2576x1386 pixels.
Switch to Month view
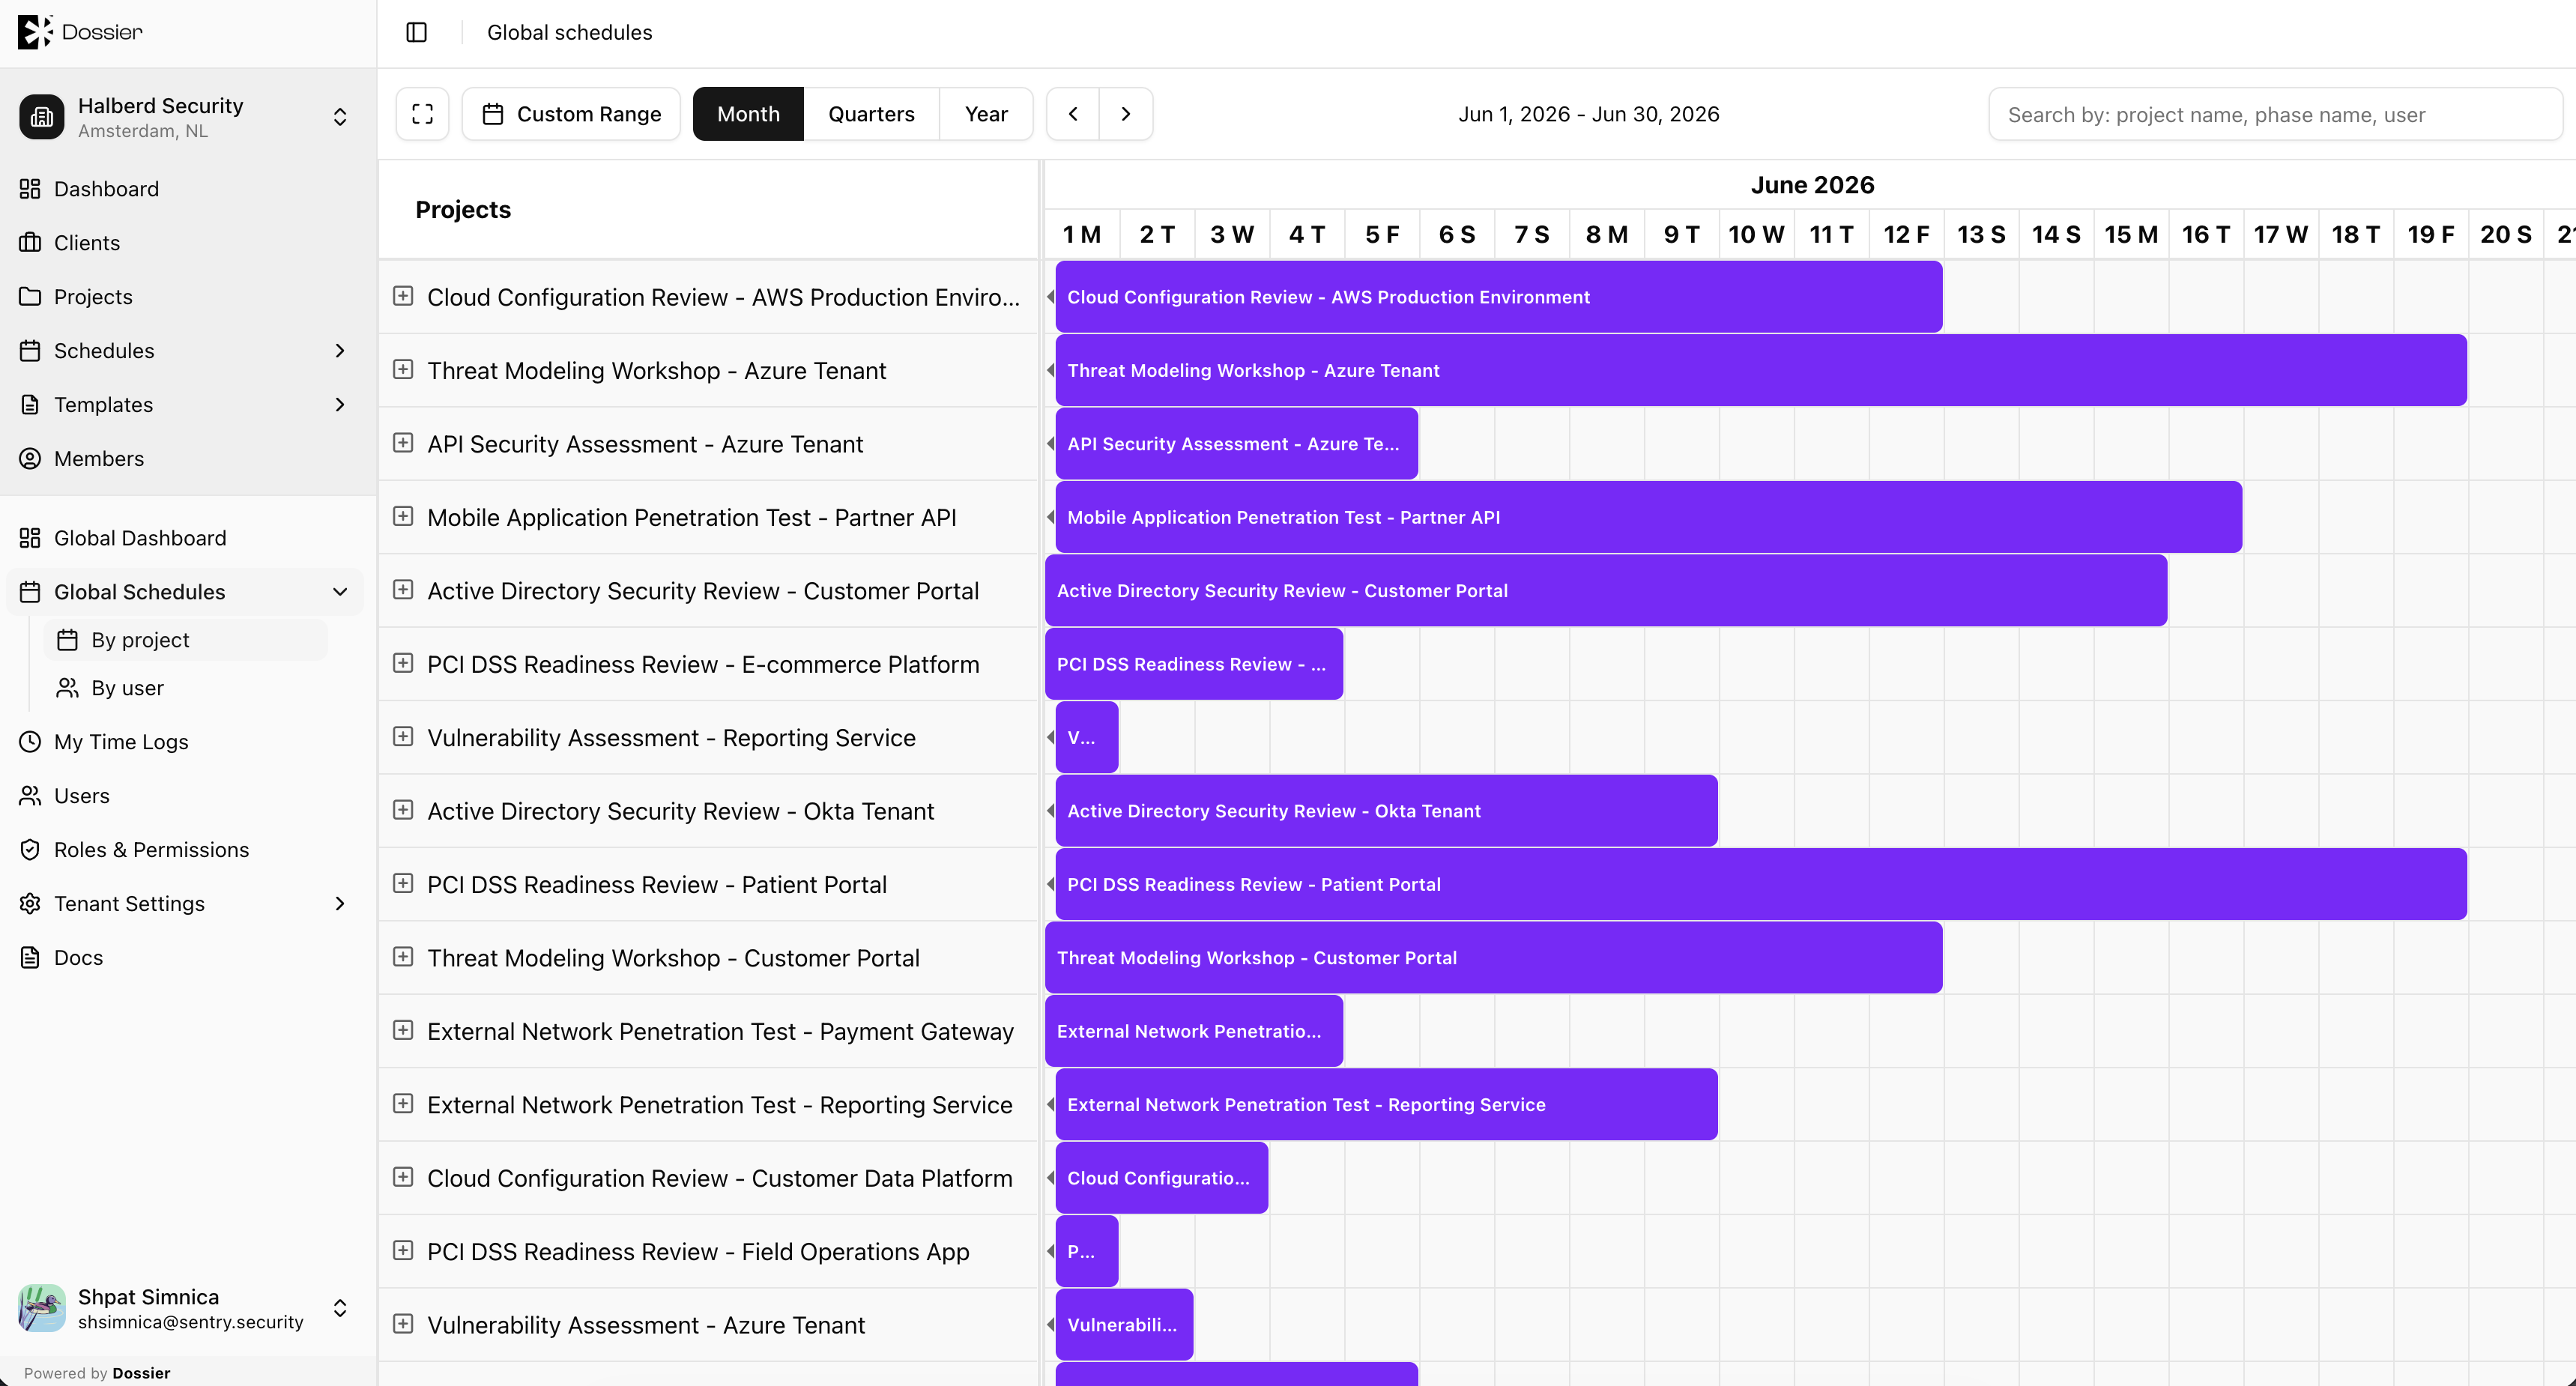pos(748,114)
